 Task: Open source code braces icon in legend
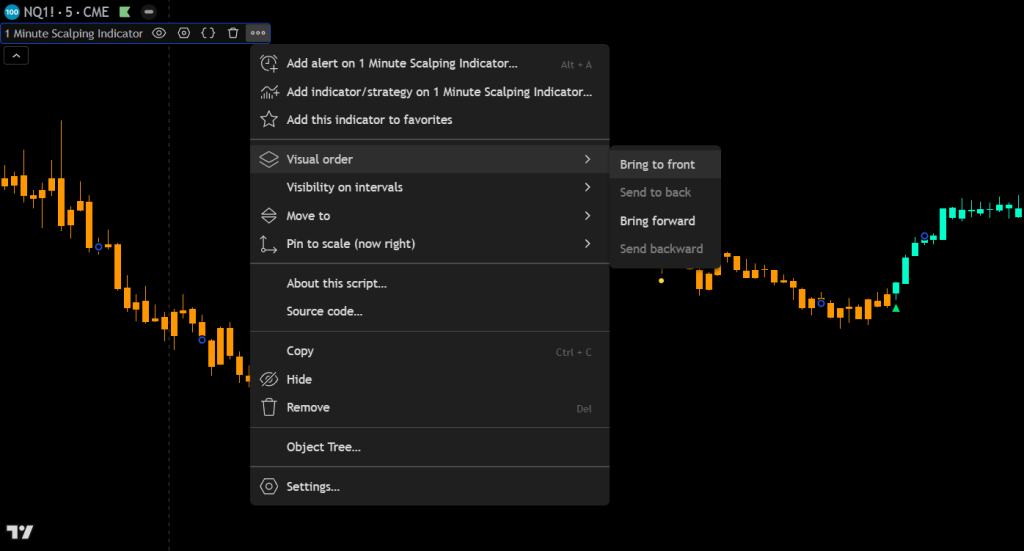point(208,33)
